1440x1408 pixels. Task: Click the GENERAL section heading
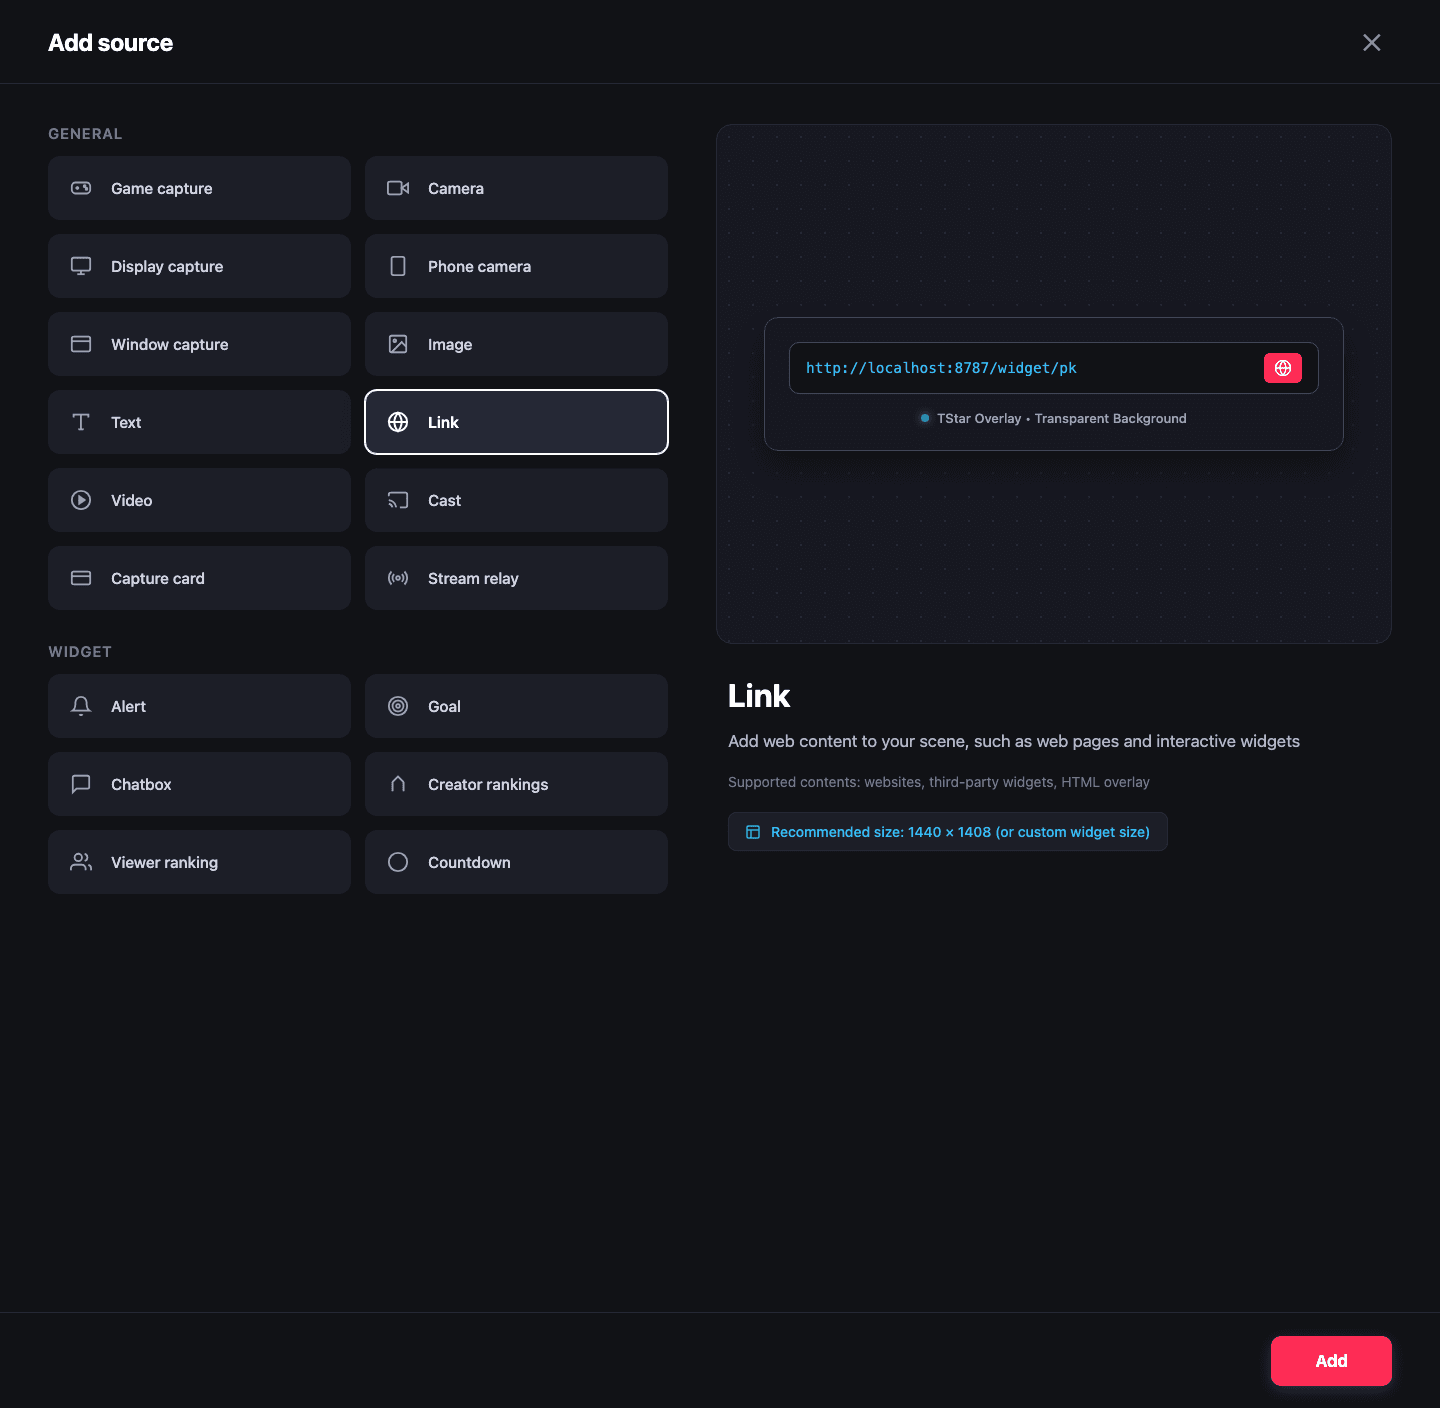[85, 134]
